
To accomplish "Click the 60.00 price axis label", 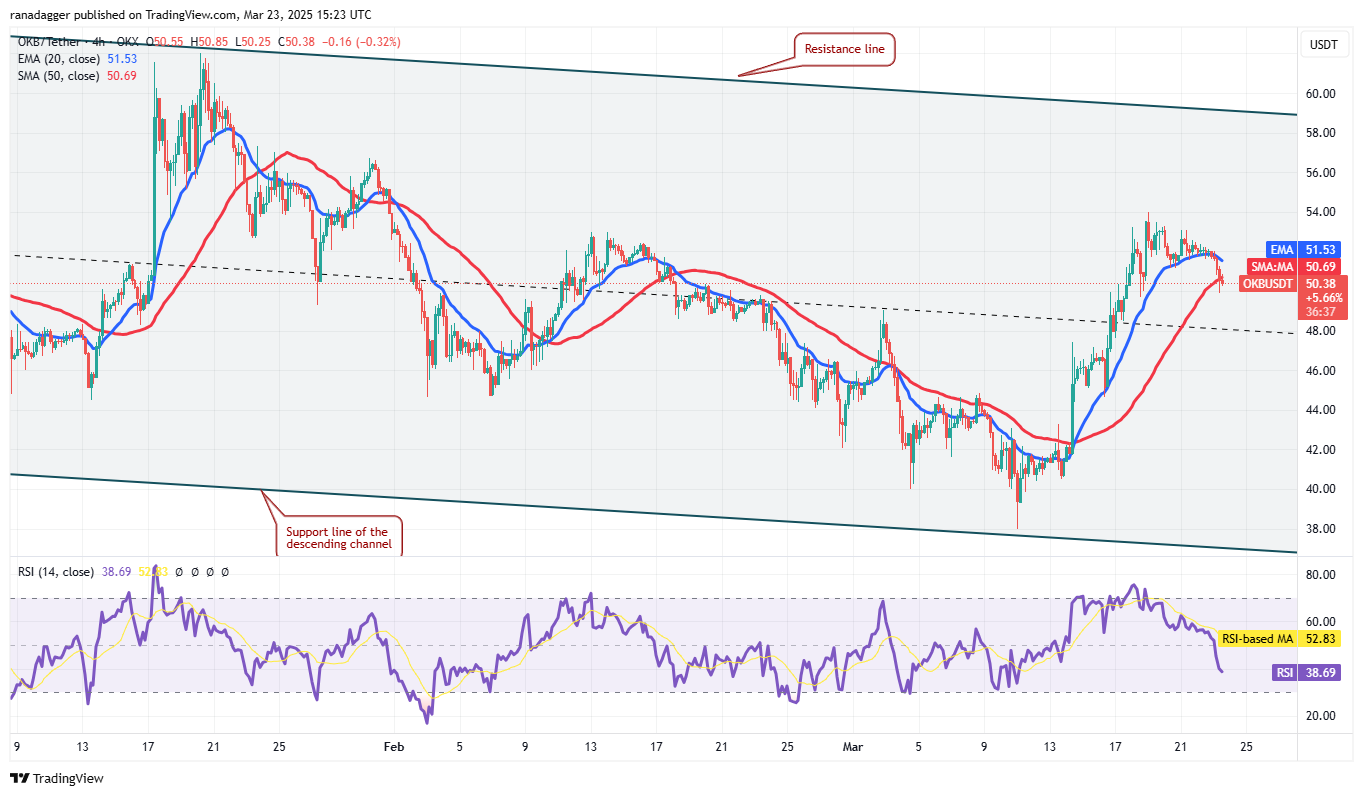I will pyautogui.click(x=1322, y=94).
